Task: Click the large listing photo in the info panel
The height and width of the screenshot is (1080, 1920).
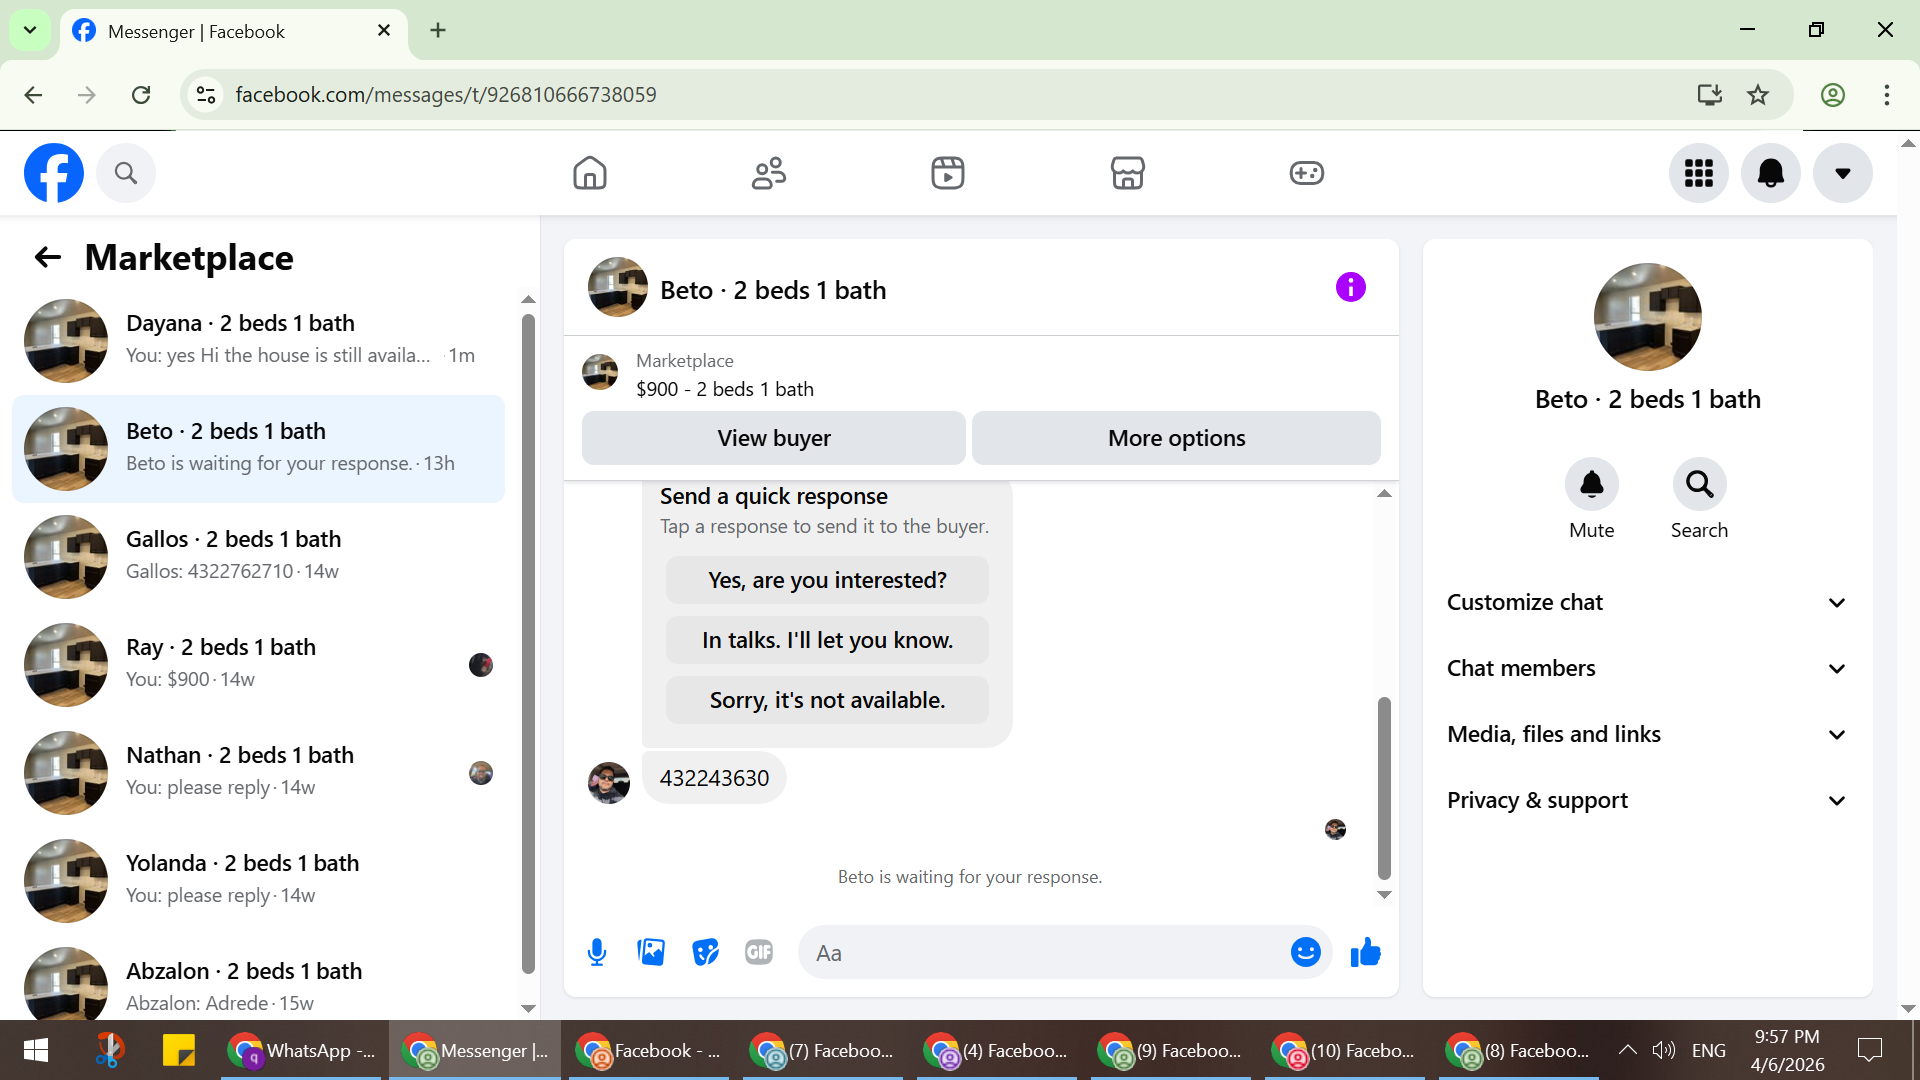Action: pyautogui.click(x=1647, y=317)
